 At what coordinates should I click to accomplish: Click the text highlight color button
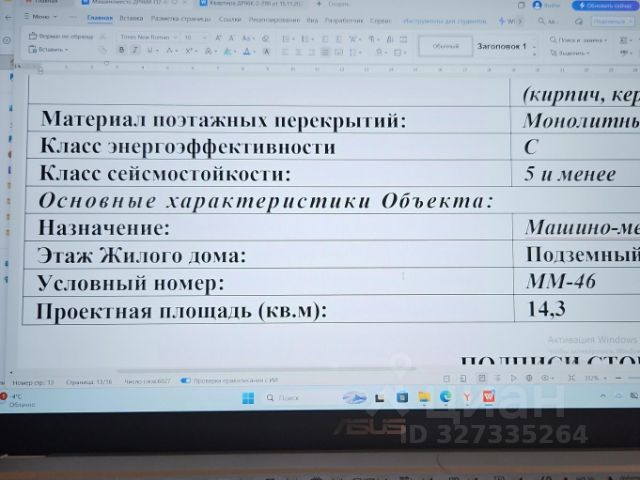click(x=228, y=51)
